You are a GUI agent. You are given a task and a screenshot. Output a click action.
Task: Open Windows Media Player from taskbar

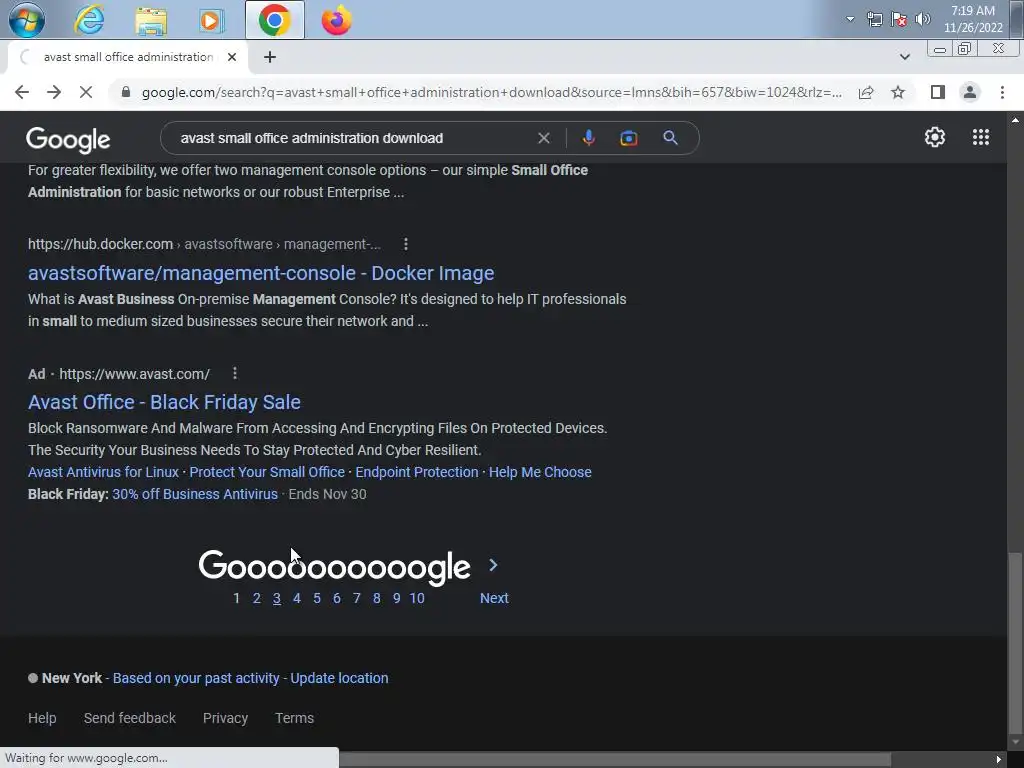click(211, 20)
